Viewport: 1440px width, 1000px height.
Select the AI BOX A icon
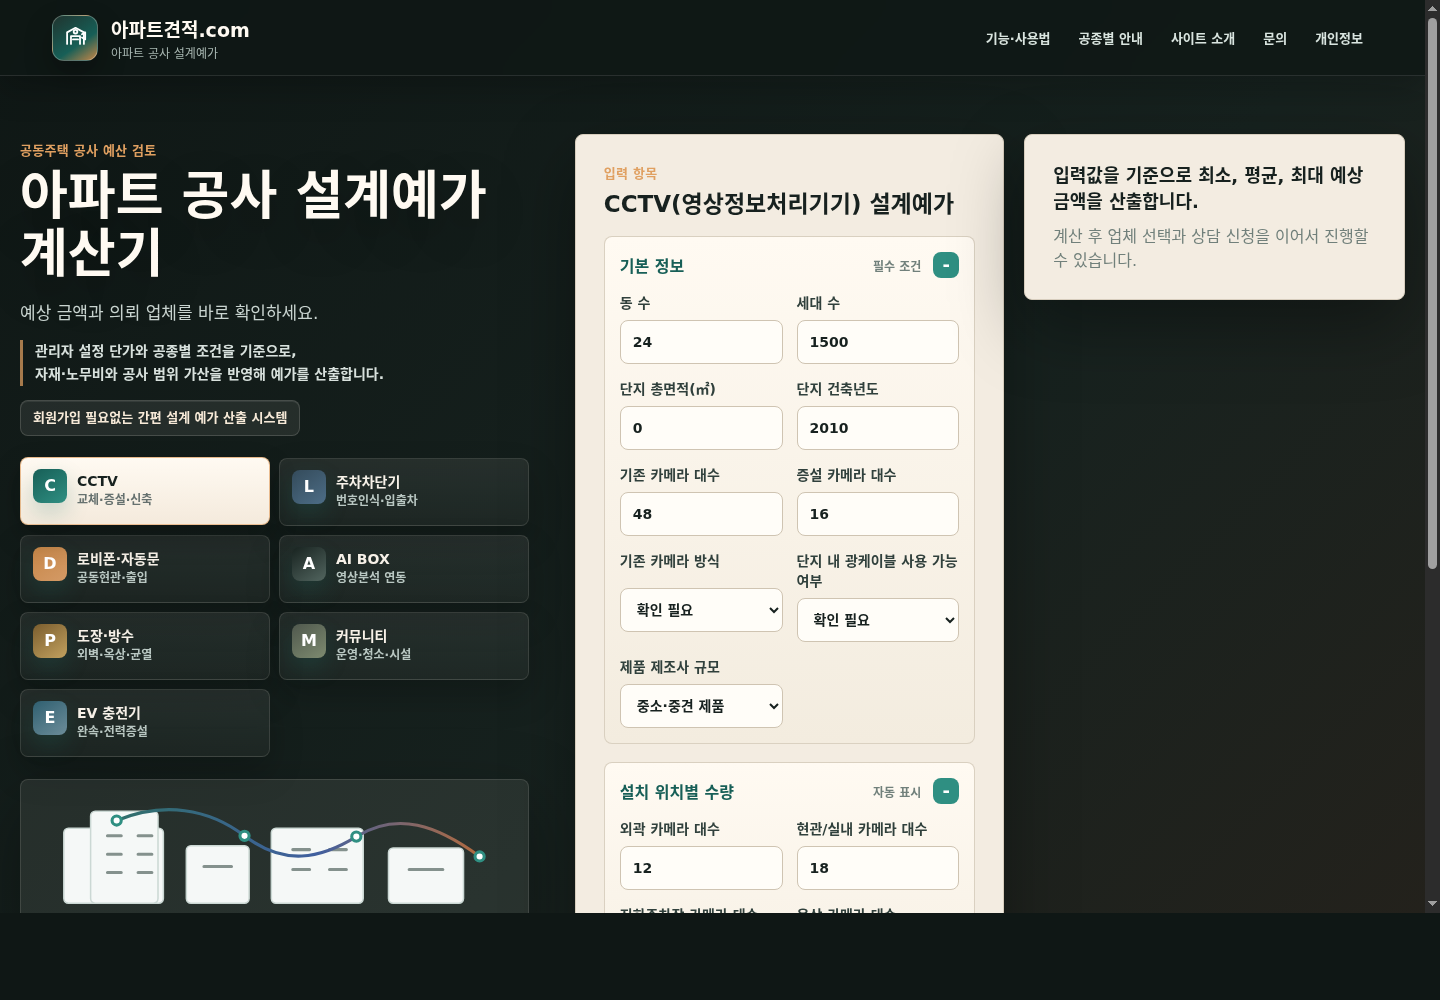tap(309, 564)
